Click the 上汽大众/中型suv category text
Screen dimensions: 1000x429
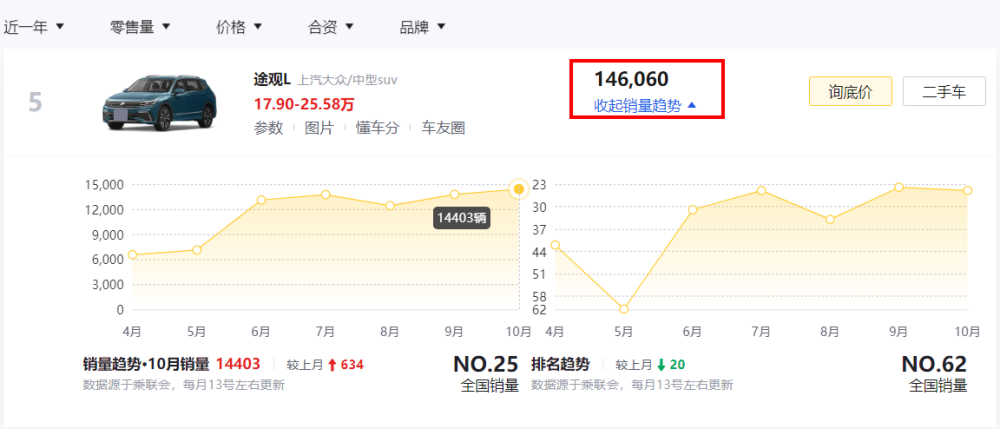click(x=348, y=80)
